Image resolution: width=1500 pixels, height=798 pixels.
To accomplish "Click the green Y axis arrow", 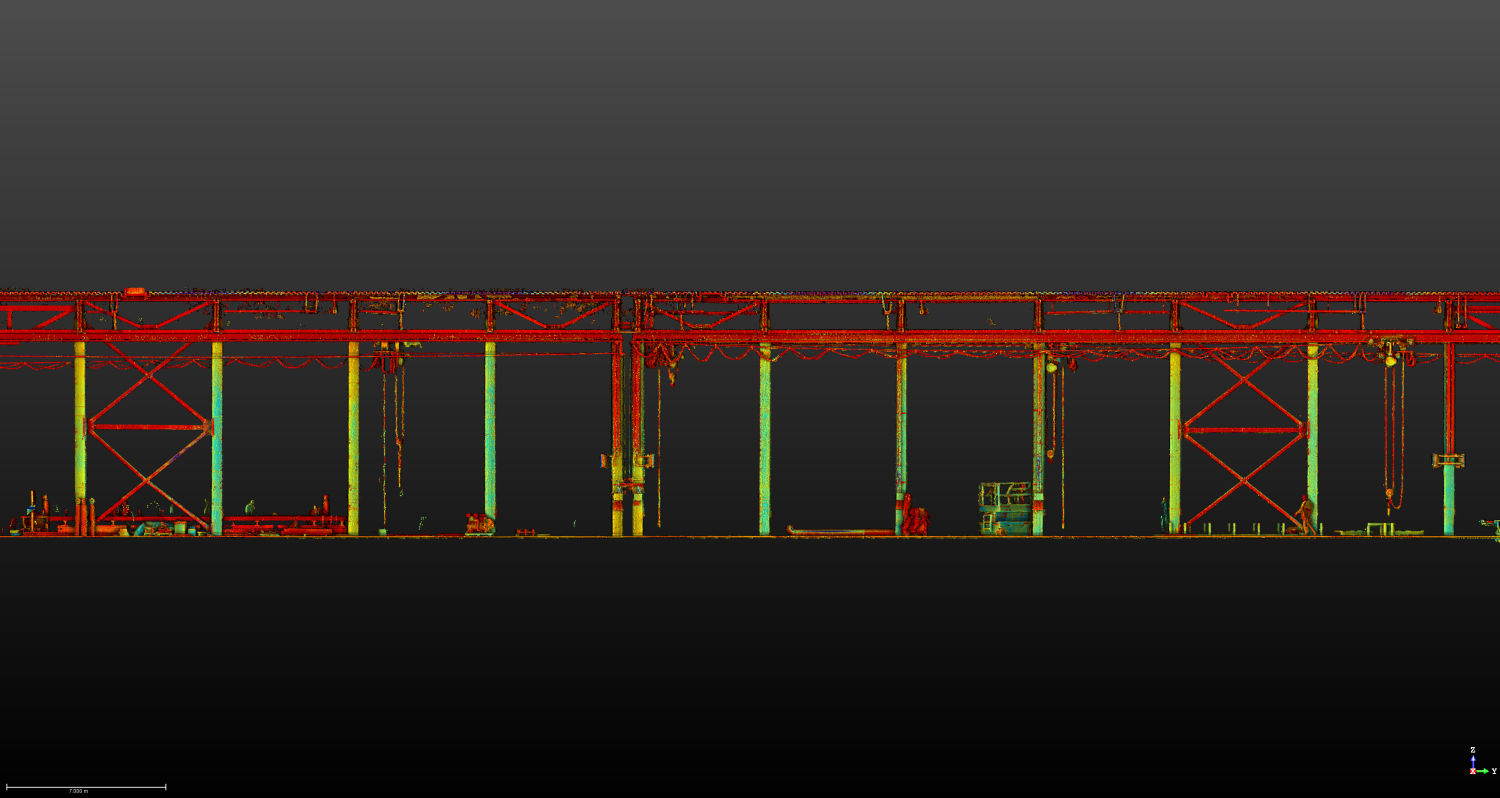I will point(1483,771).
